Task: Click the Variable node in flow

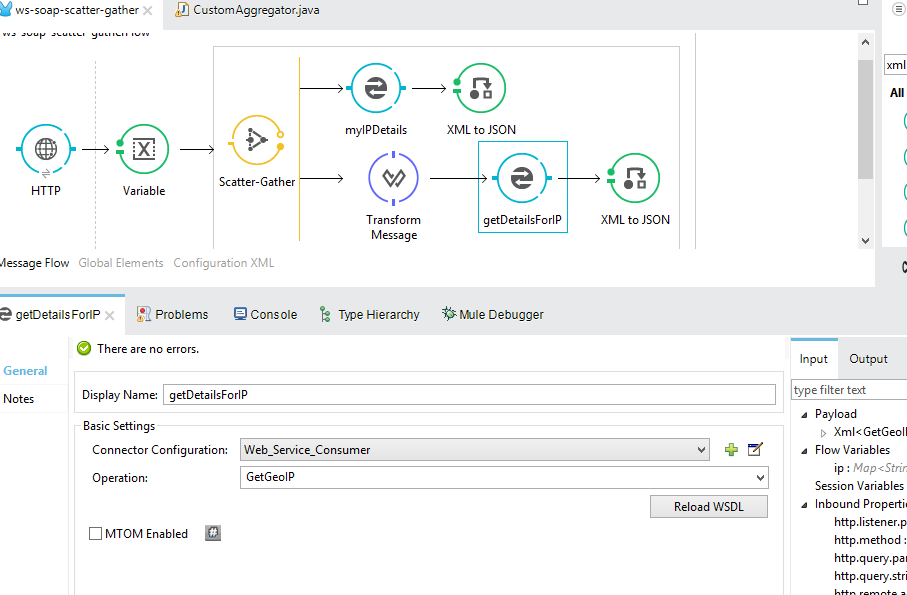Action: click(144, 150)
